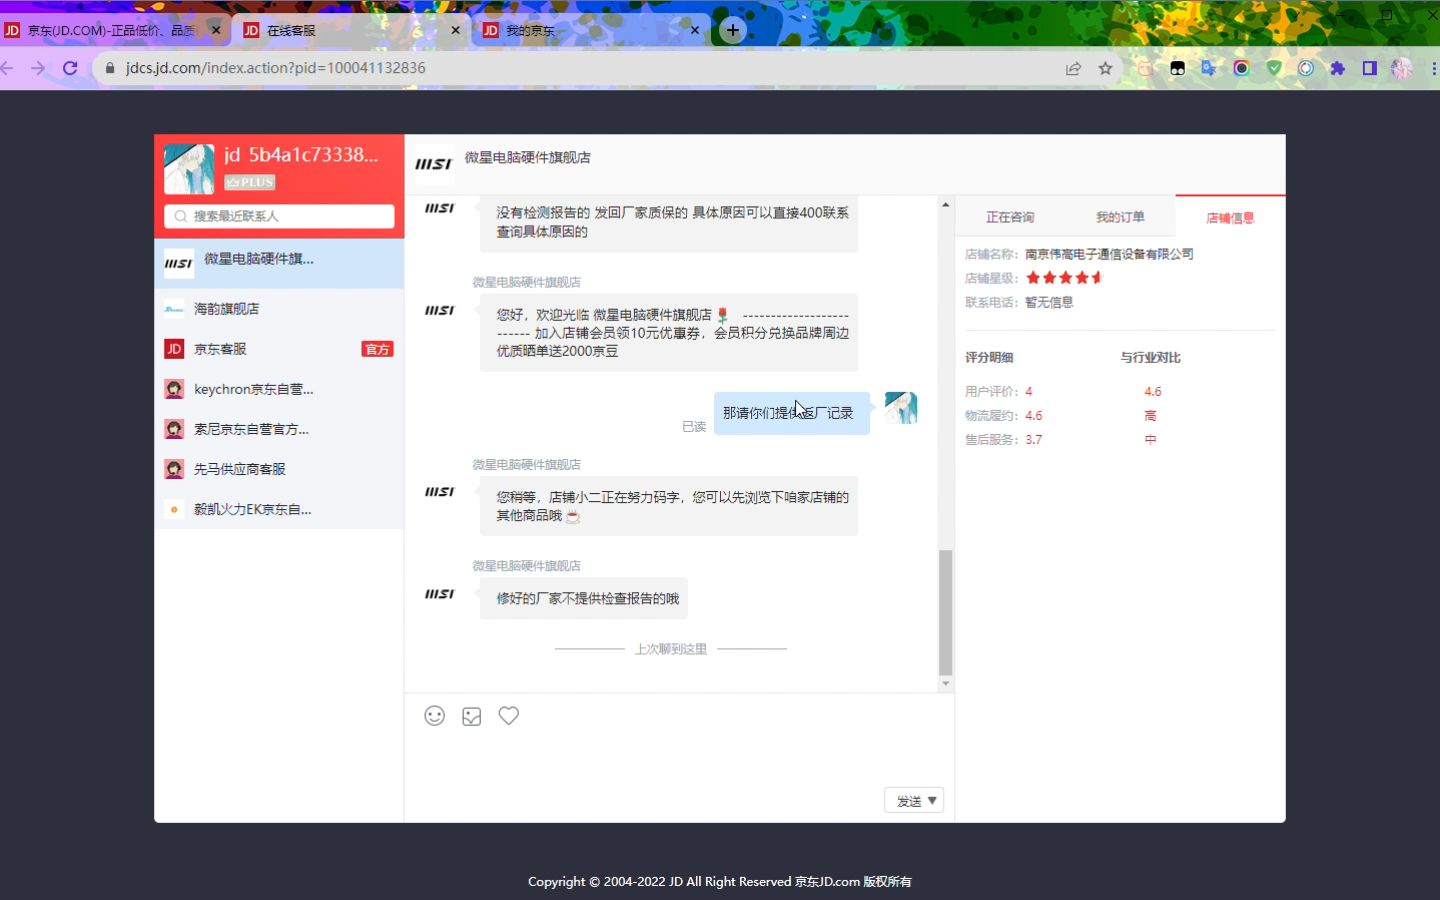Click store name 南京伟高电子通信设备有限公司
Screen dimensions: 1440x900
(x=1109, y=254)
